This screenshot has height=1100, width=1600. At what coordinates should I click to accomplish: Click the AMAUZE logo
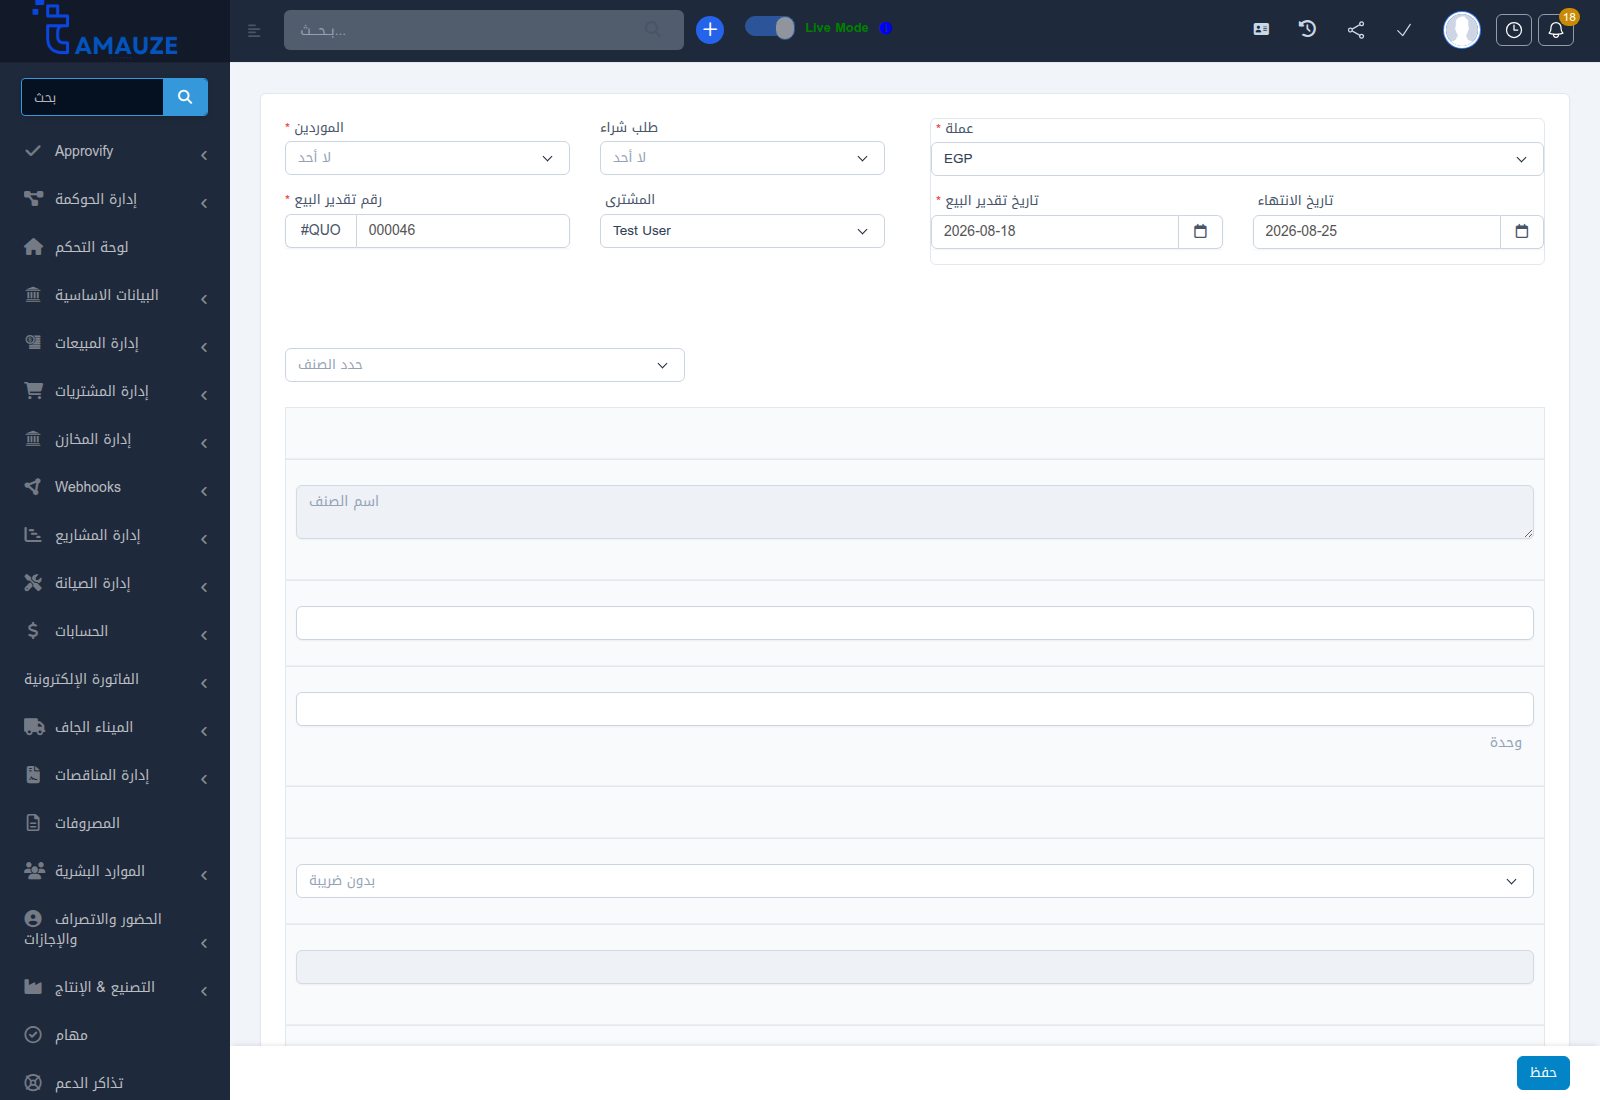(105, 30)
